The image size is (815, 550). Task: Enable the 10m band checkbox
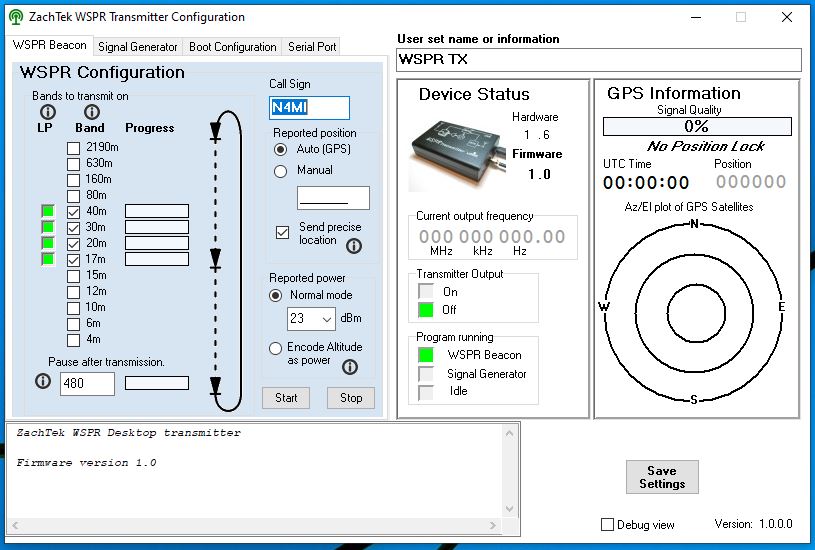(73, 308)
